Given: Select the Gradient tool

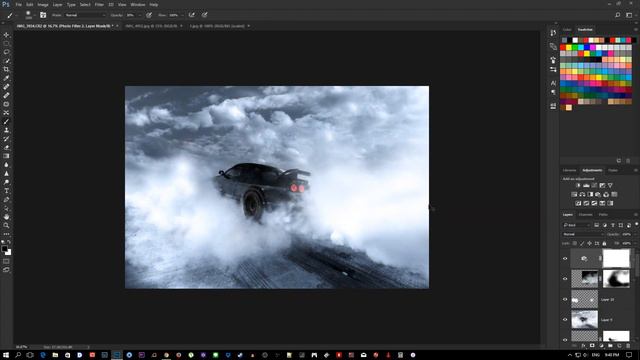Looking at the screenshot, I should [7, 156].
